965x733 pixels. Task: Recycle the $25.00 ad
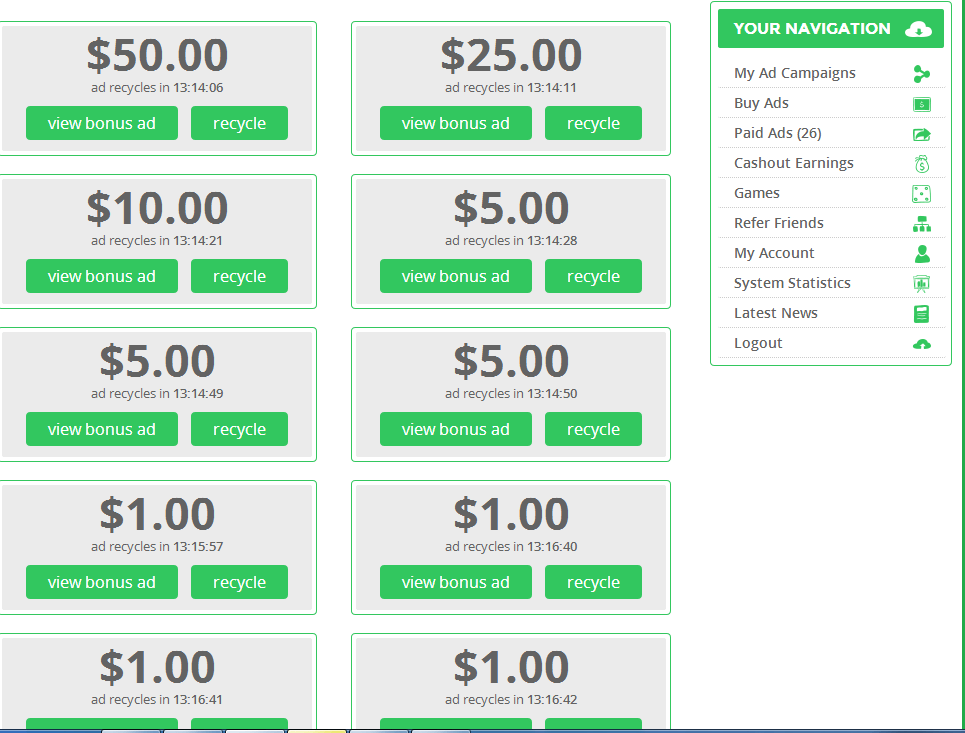pos(593,124)
